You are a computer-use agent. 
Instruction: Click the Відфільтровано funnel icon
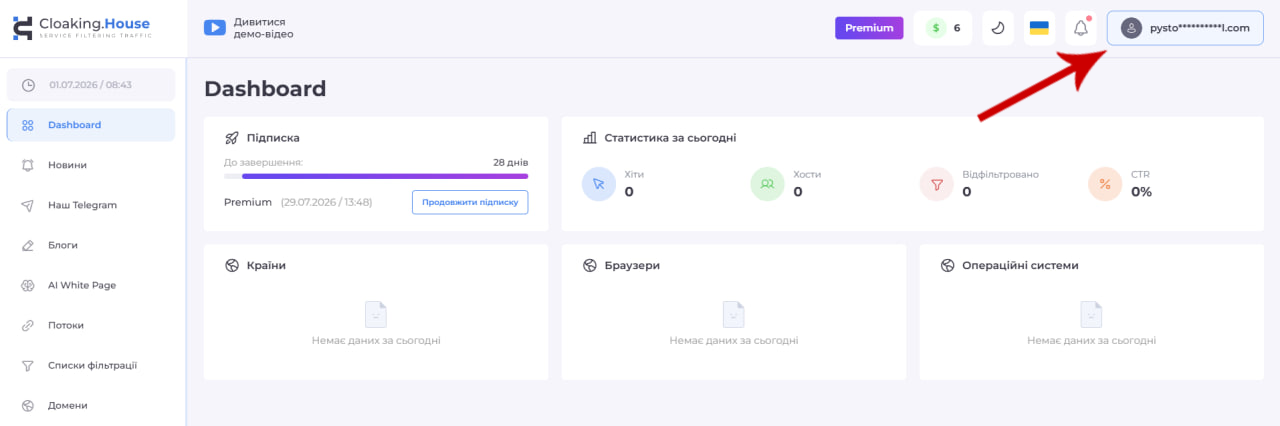(x=937, y=184)
